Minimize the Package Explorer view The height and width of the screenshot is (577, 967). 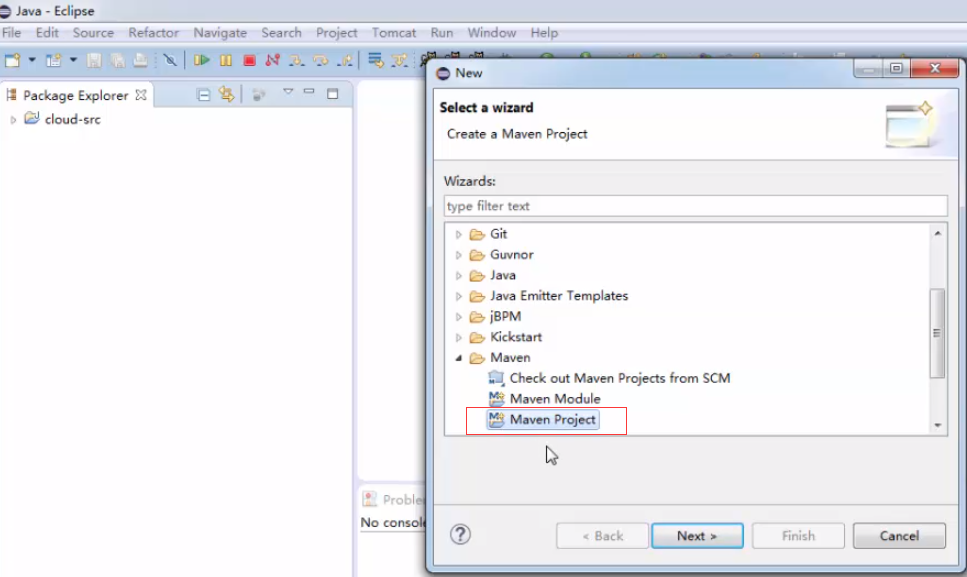(x=309, y=91)
